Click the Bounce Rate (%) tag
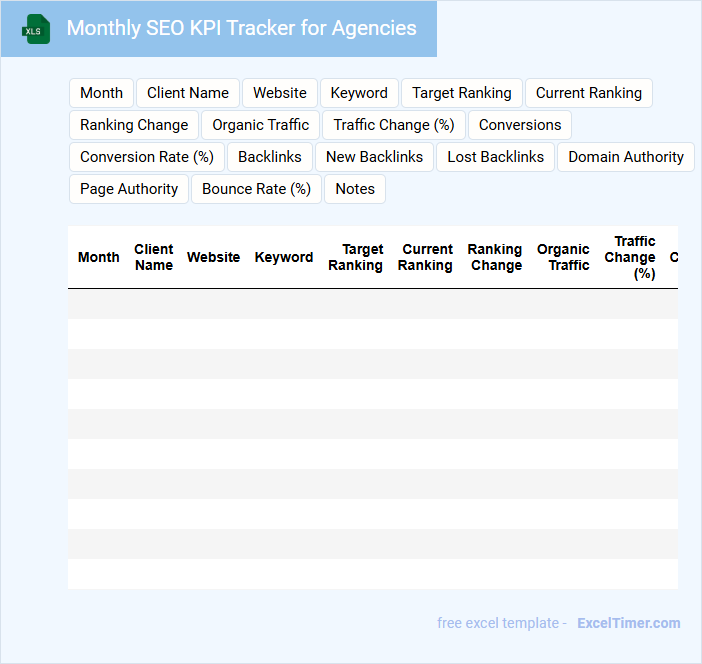This screenshot has width=702, height=664. click(x=257, y=189)
